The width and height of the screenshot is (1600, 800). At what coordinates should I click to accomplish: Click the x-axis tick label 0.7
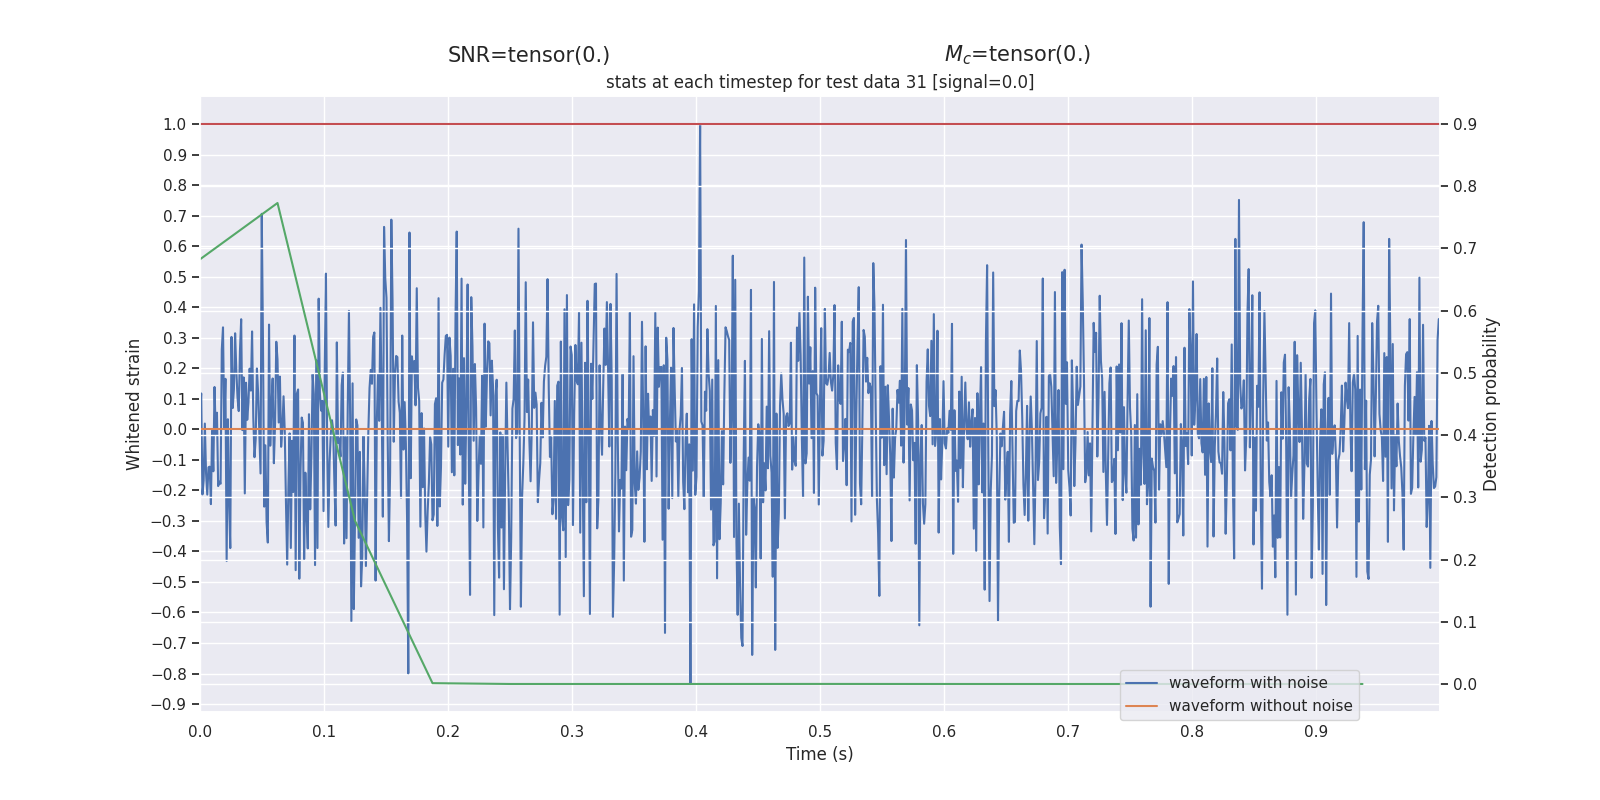[1068, 731]
